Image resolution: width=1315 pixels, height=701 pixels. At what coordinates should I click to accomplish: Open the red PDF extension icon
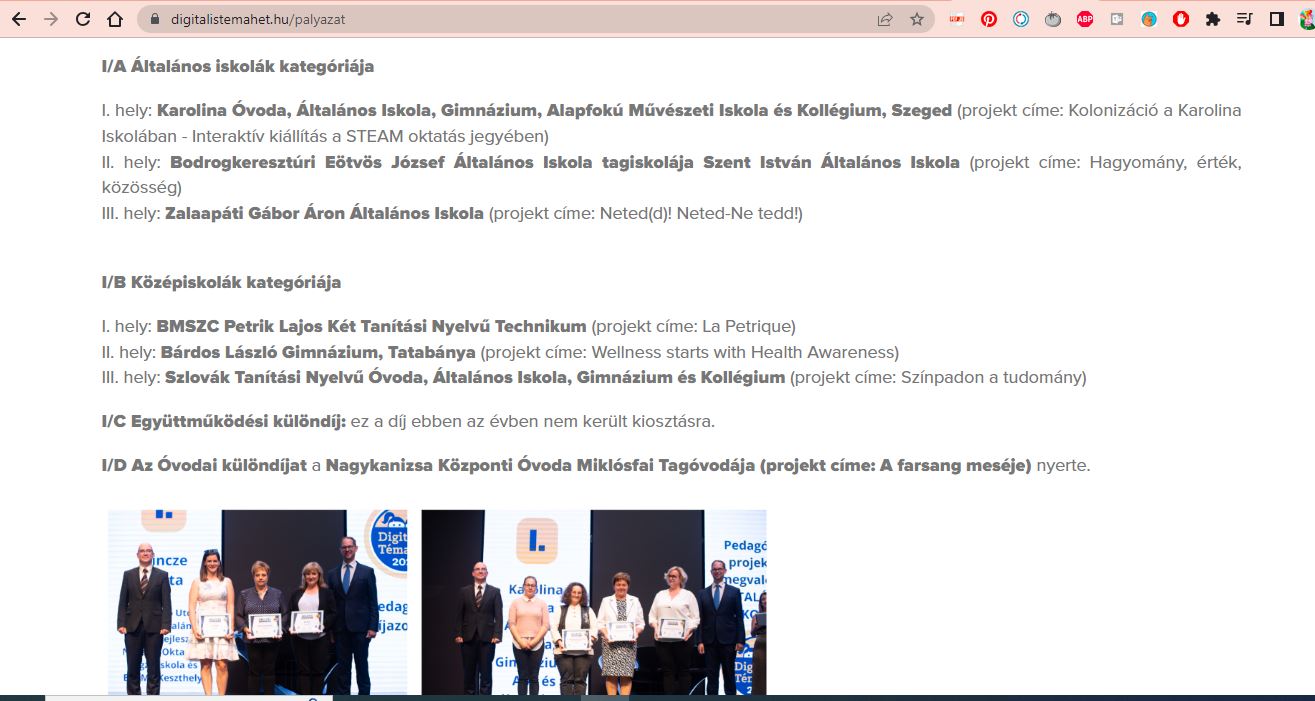click(957, 19)
